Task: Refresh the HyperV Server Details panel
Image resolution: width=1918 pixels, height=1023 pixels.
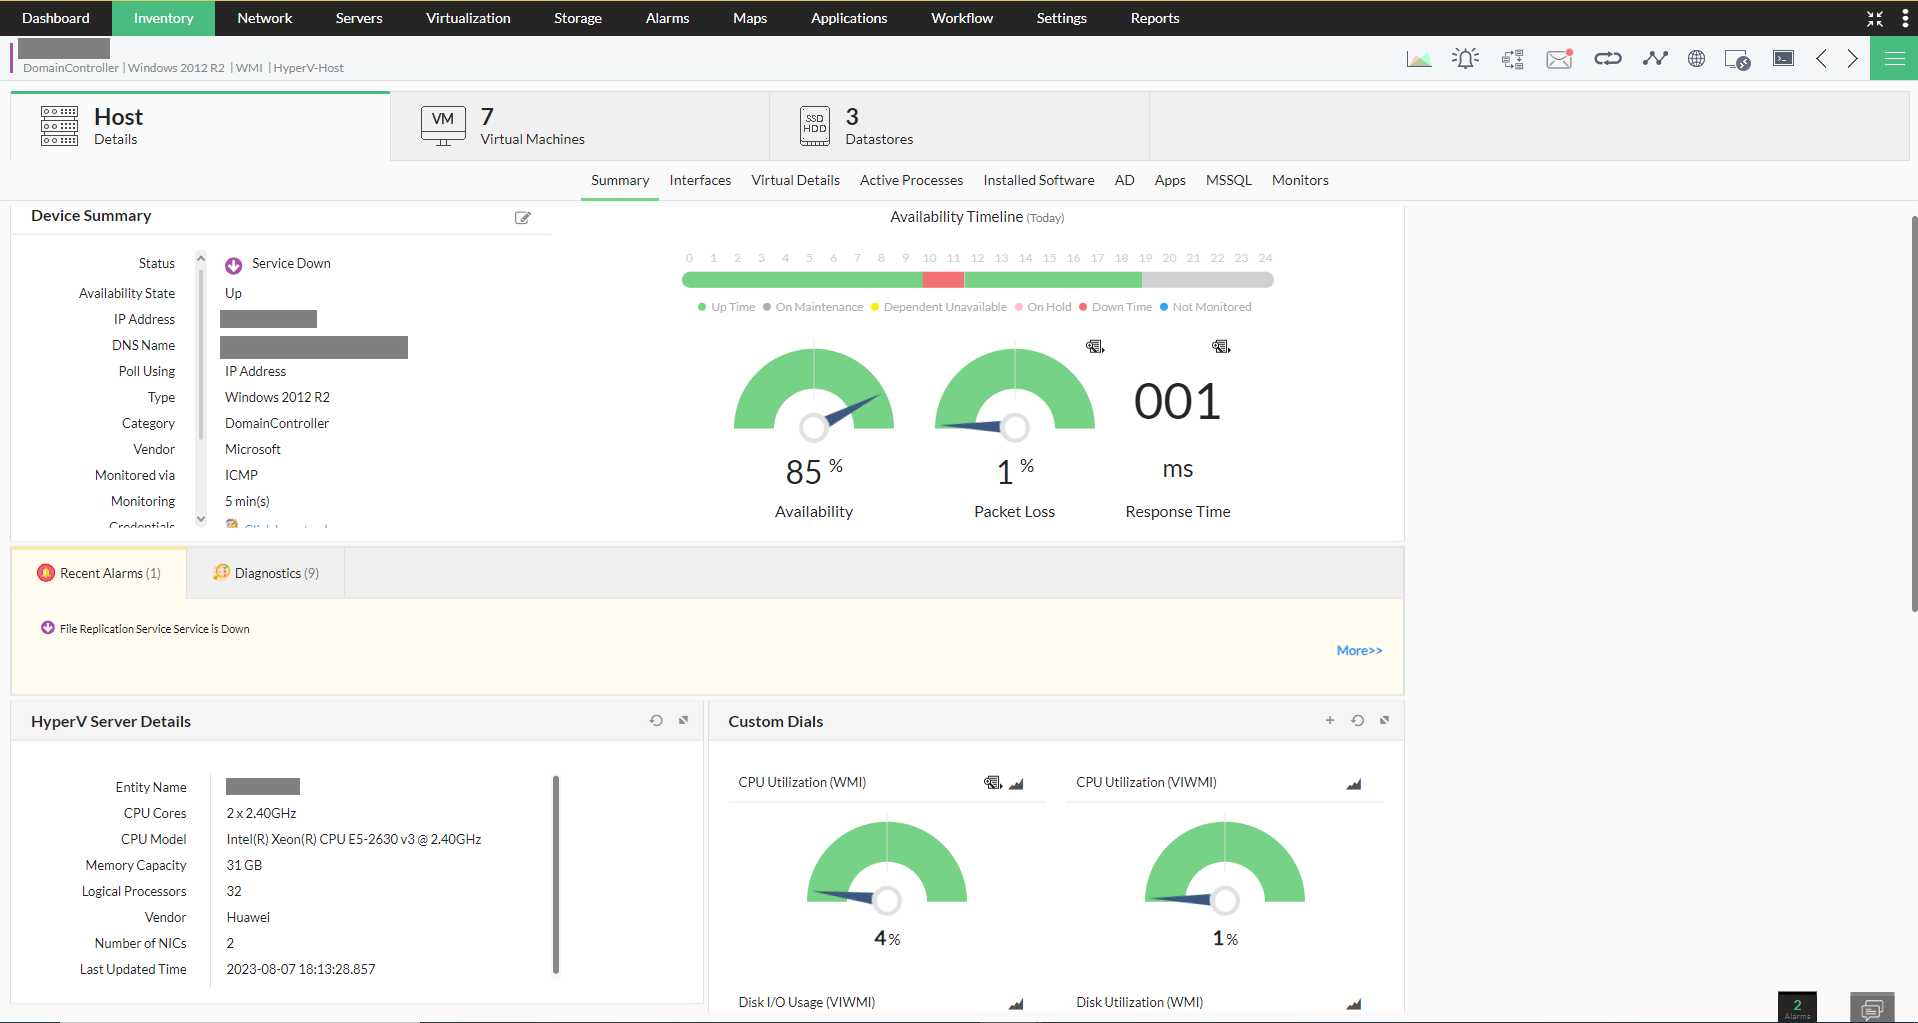Action: click(x=656, y=720)
